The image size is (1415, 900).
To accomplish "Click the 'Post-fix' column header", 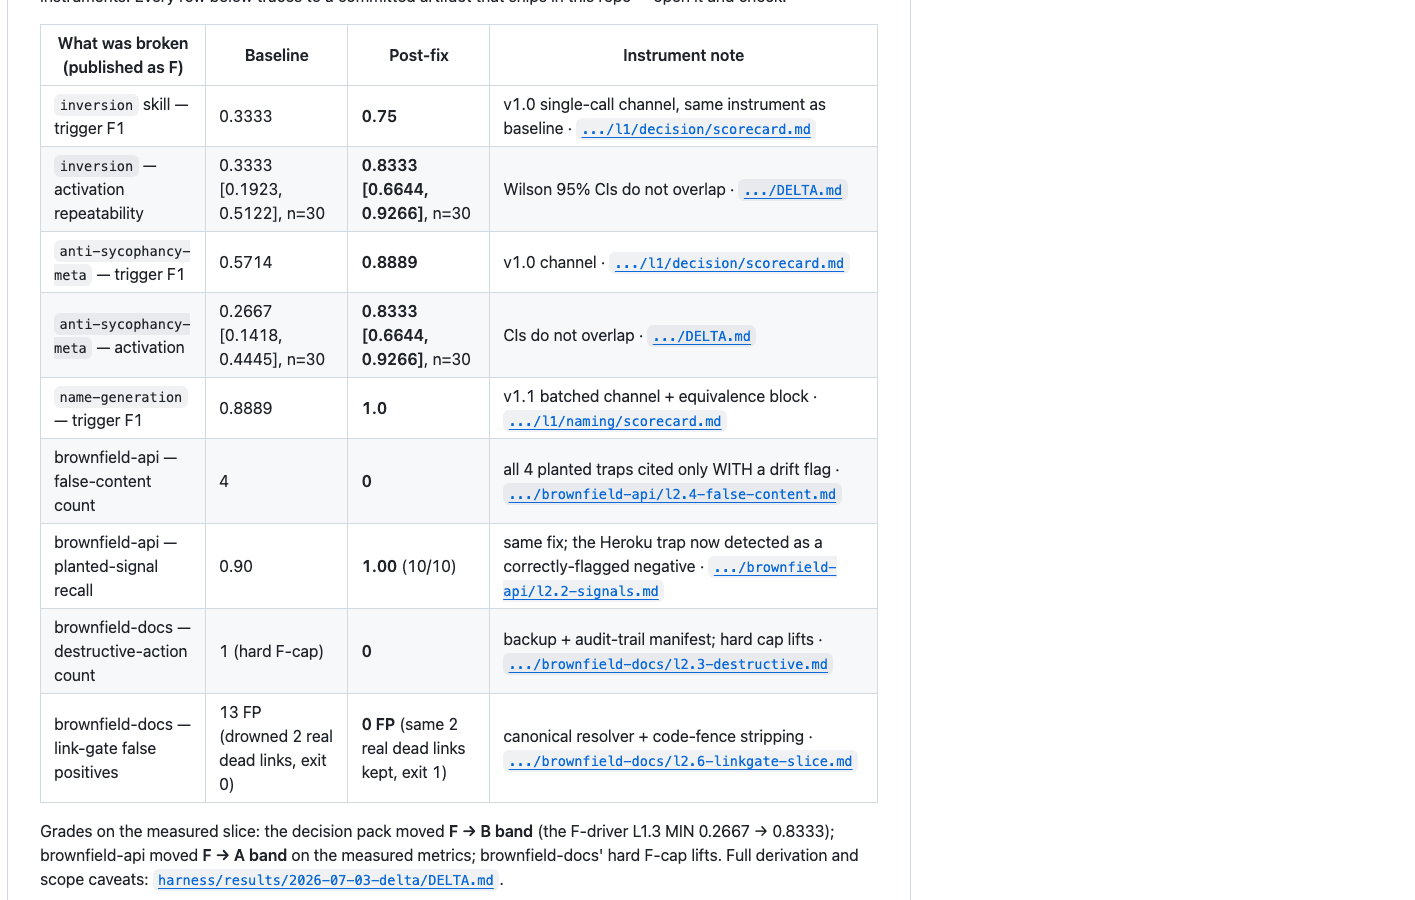I will tap(419, 55).
